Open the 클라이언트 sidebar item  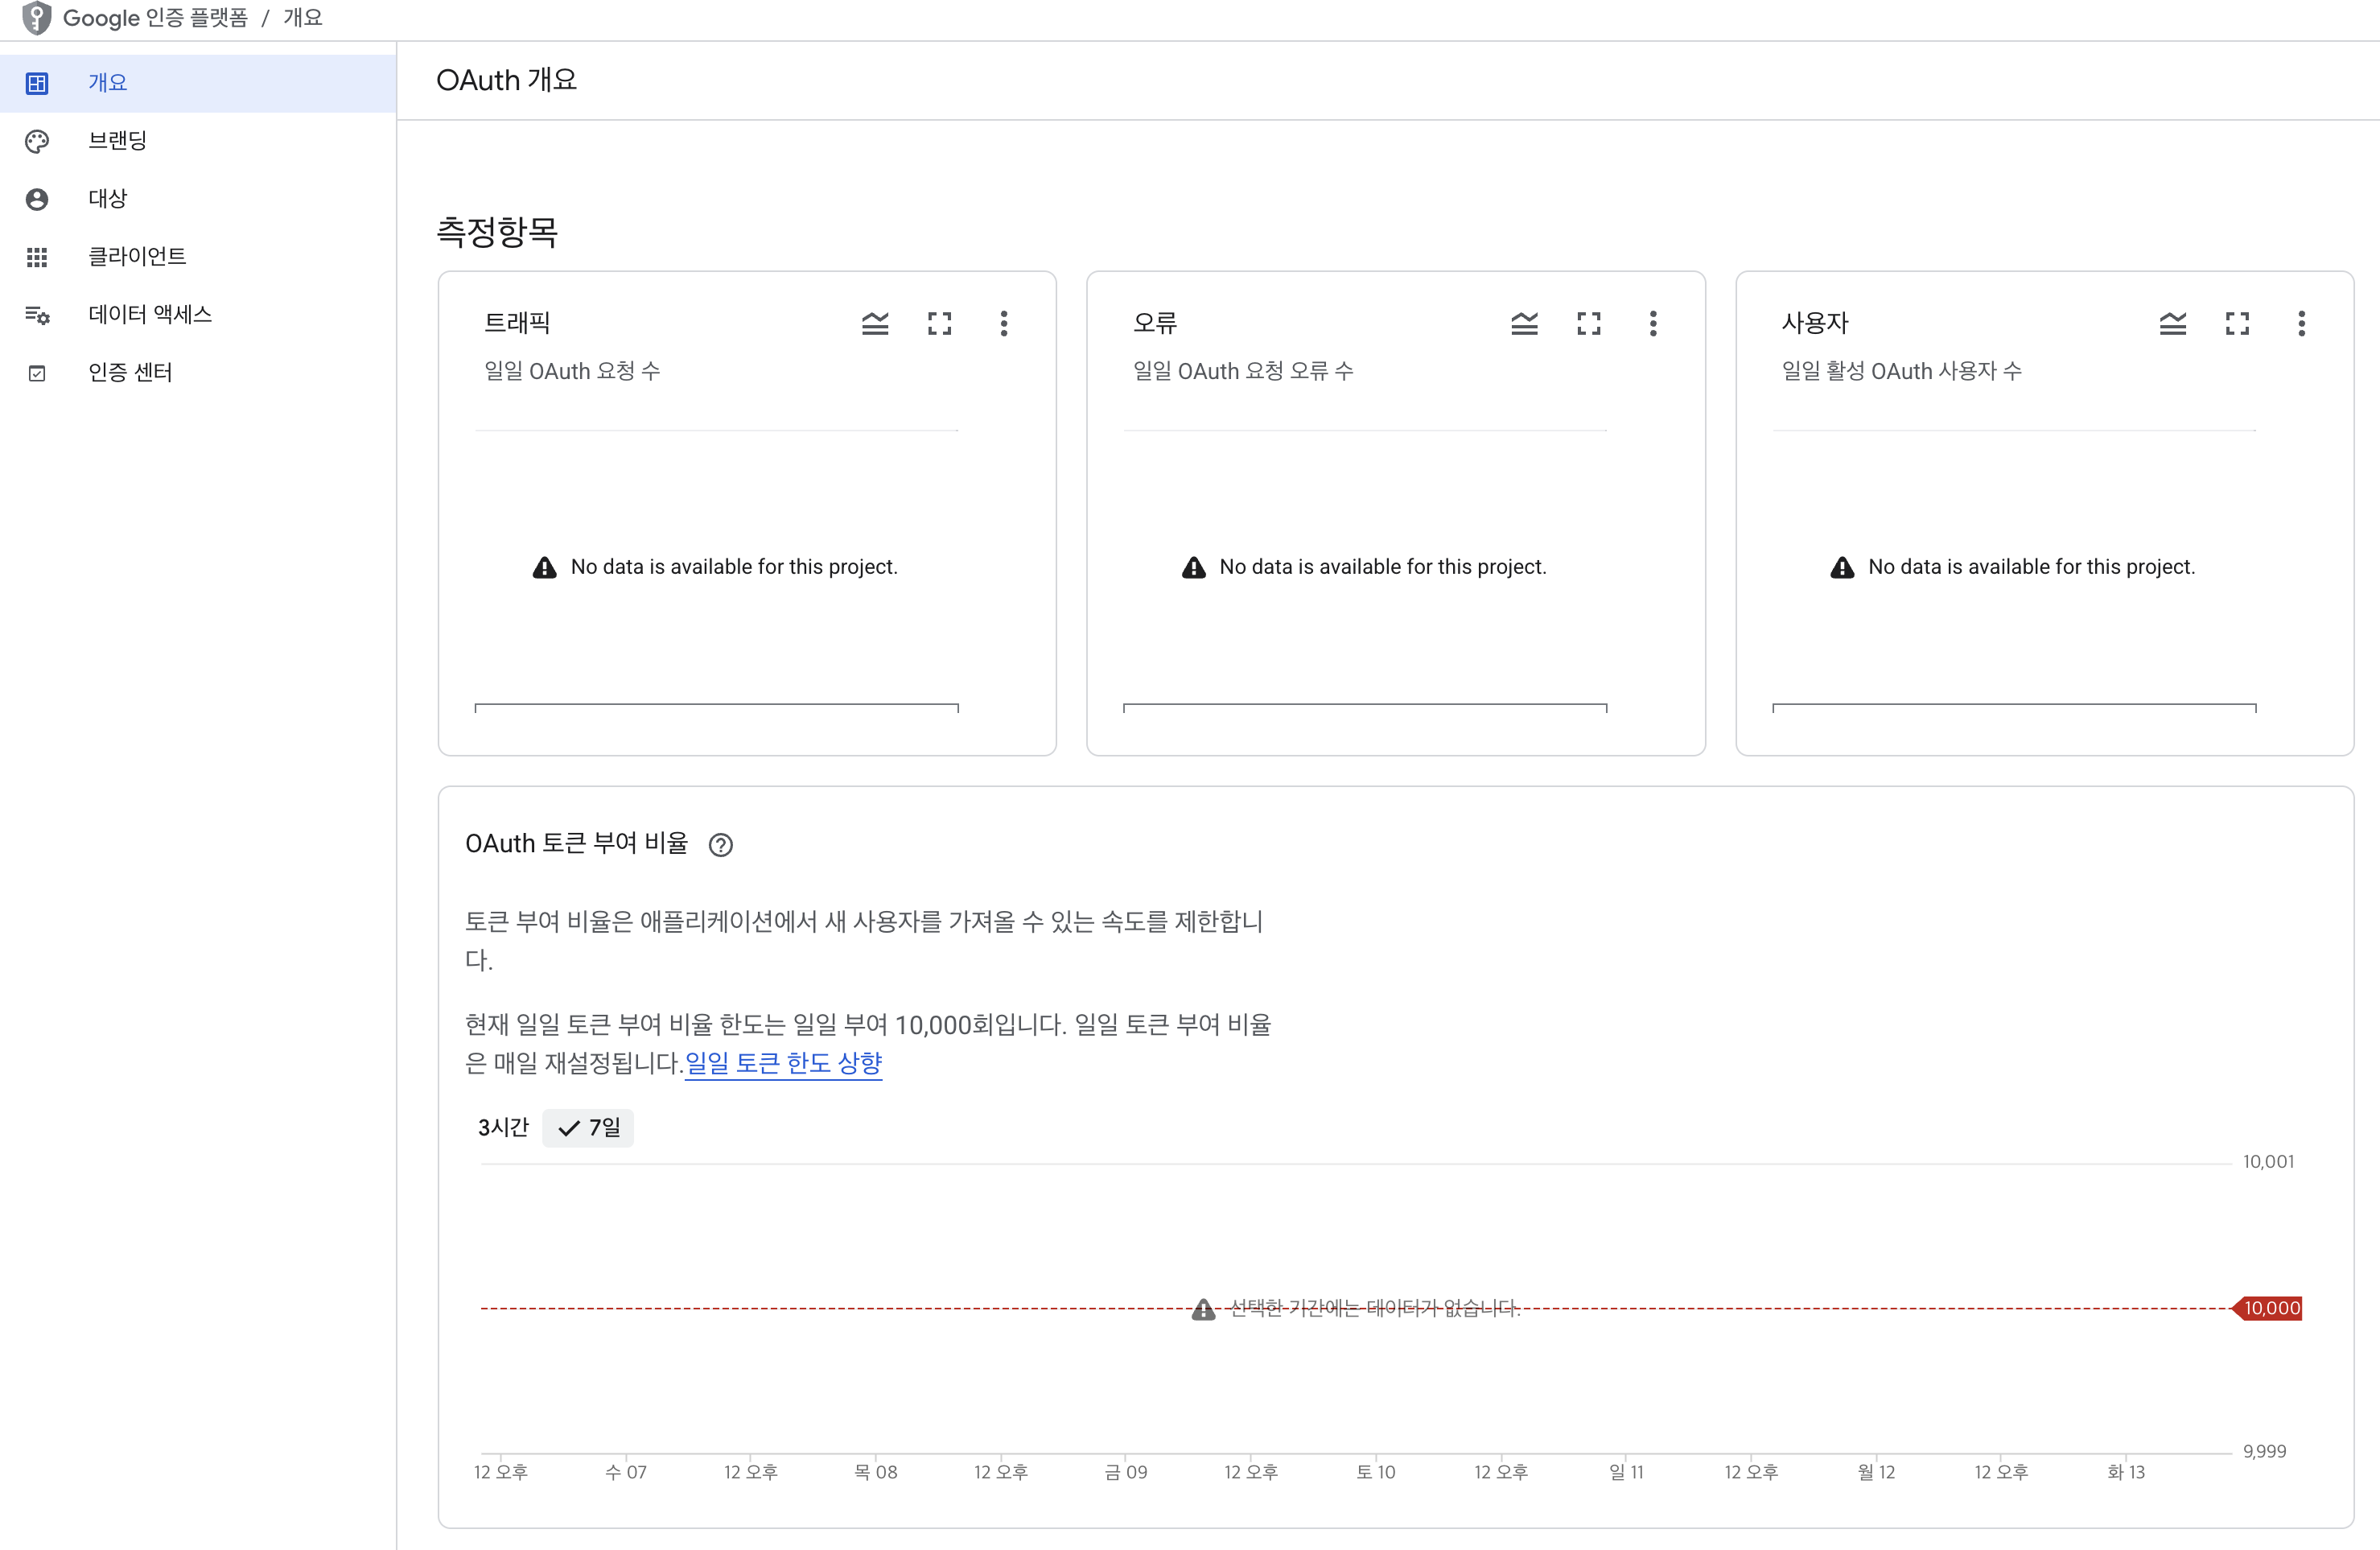198,257
